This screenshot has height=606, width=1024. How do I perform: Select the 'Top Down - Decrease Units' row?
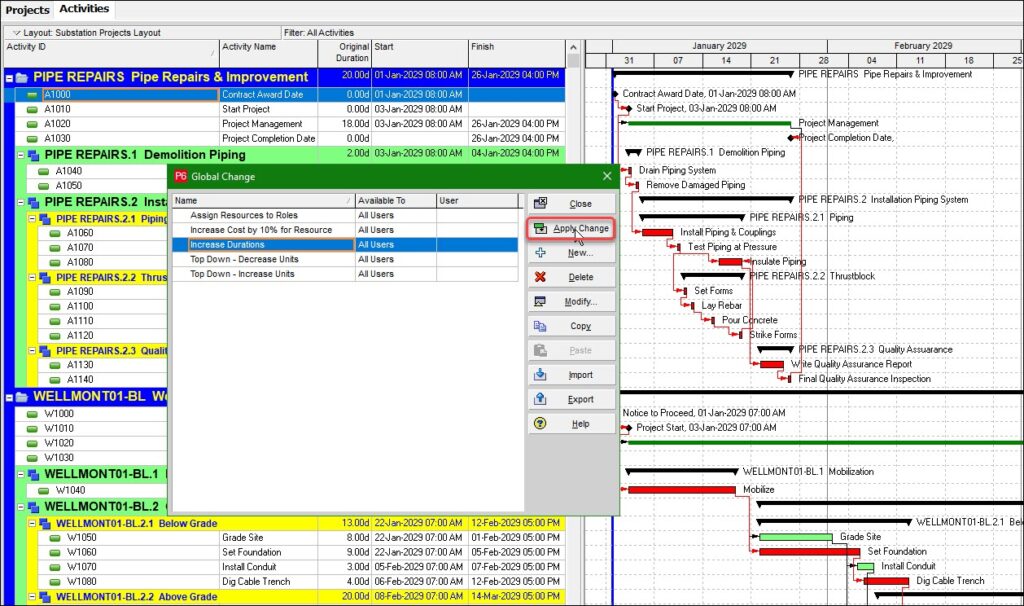[x=244, y=259]
